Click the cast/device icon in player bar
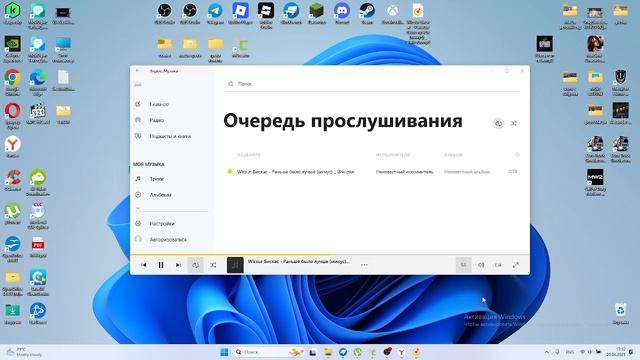Image resolution: width=640 pixels, height=360 pixels. tap(498, 265)
